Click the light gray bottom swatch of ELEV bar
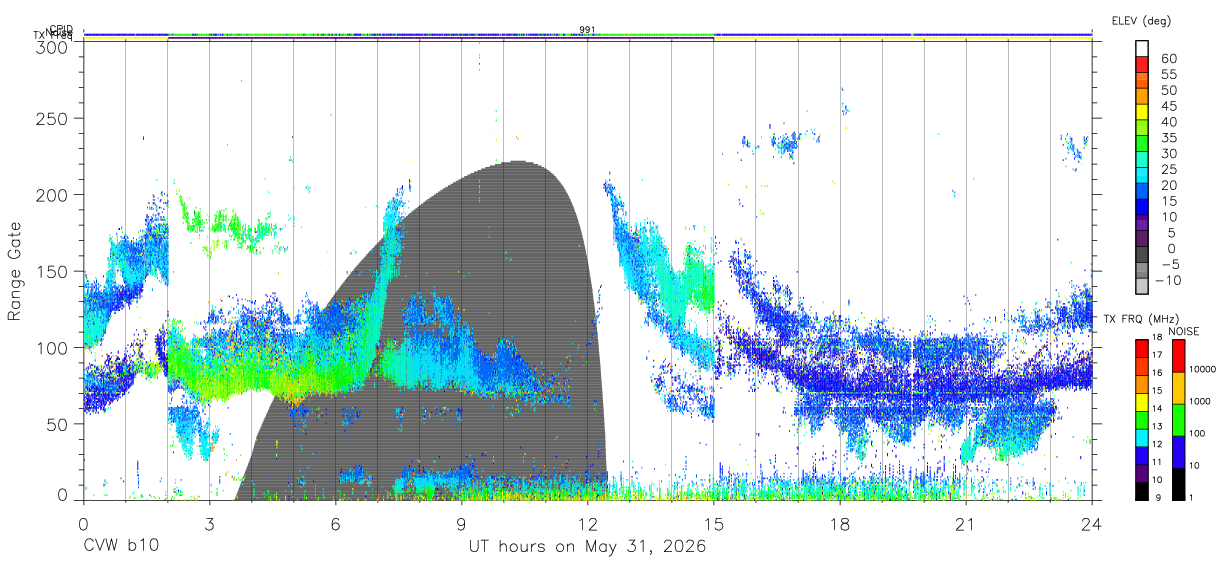 (x=1142, y=286)
